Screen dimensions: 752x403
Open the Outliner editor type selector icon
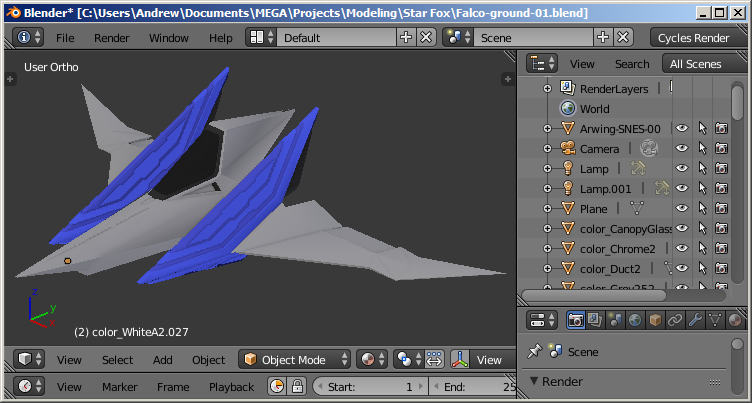[542, 63]
